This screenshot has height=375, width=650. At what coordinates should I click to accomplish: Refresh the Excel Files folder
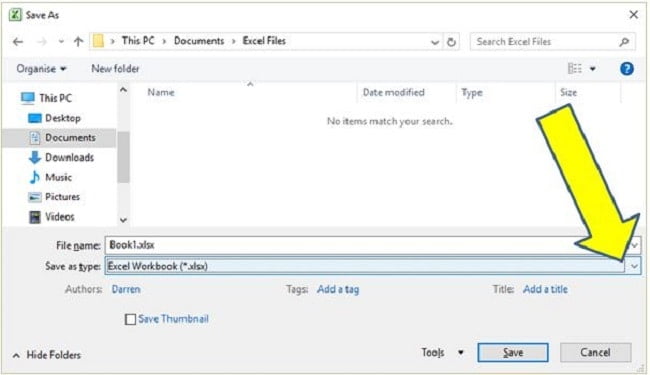[451, 41]
